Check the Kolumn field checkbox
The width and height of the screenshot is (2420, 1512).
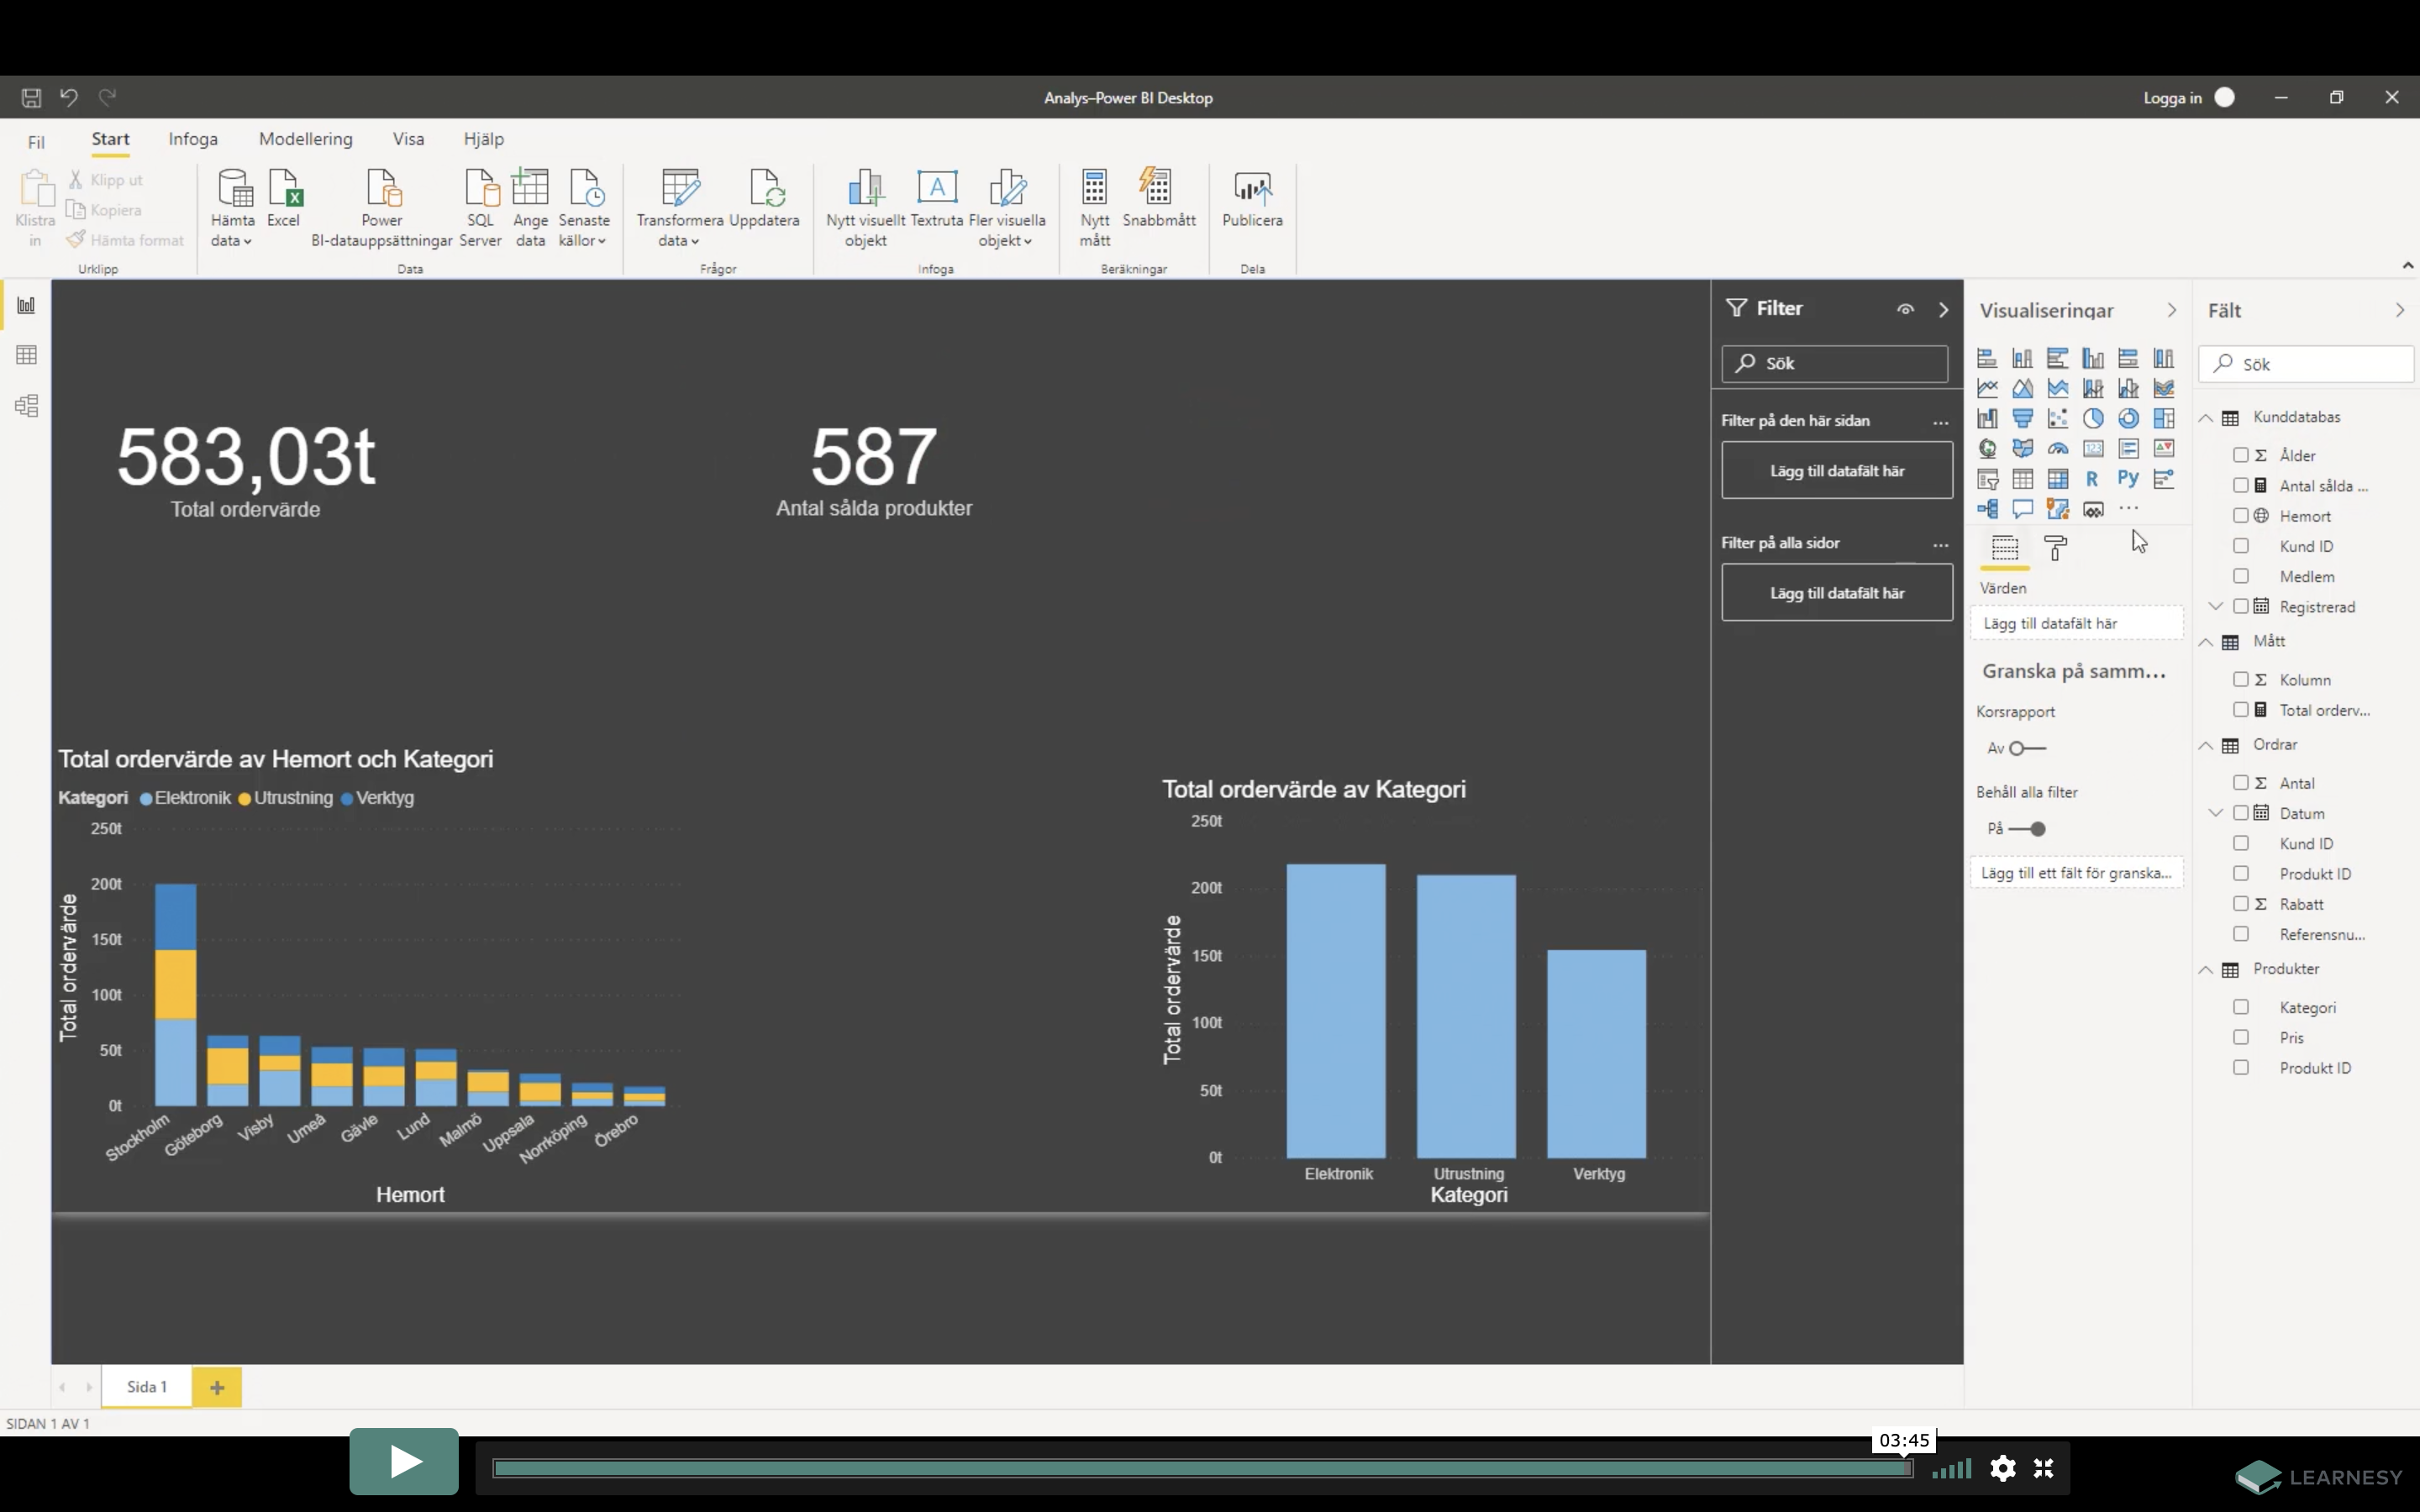click(x=2241, y=679)
